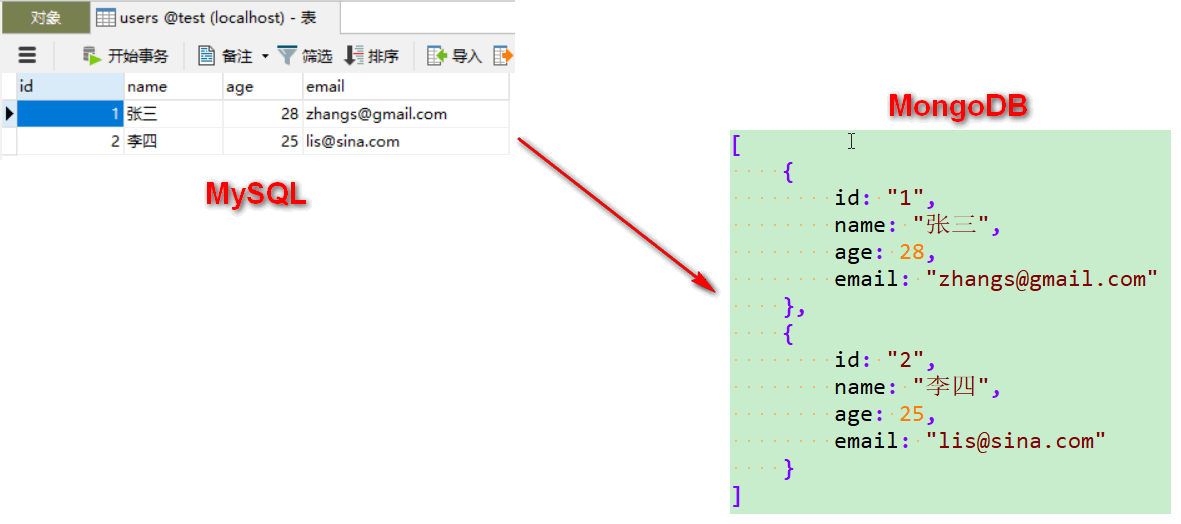
Task: Click the name column header
Action: point(173,87)
